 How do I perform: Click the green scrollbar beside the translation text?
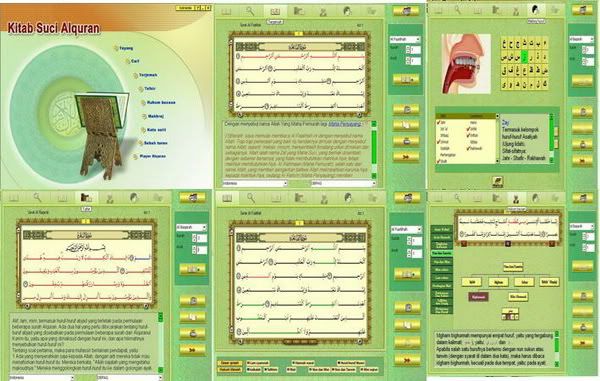click(x=374, y=150)
